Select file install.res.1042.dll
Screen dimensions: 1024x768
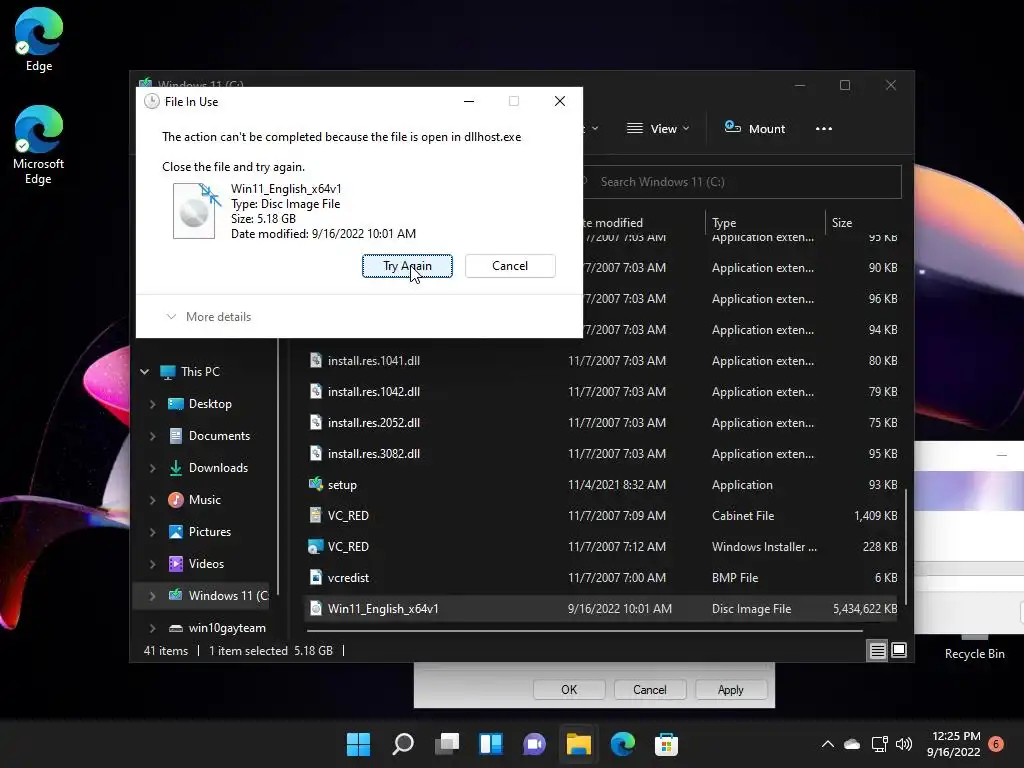pos(374,392)
